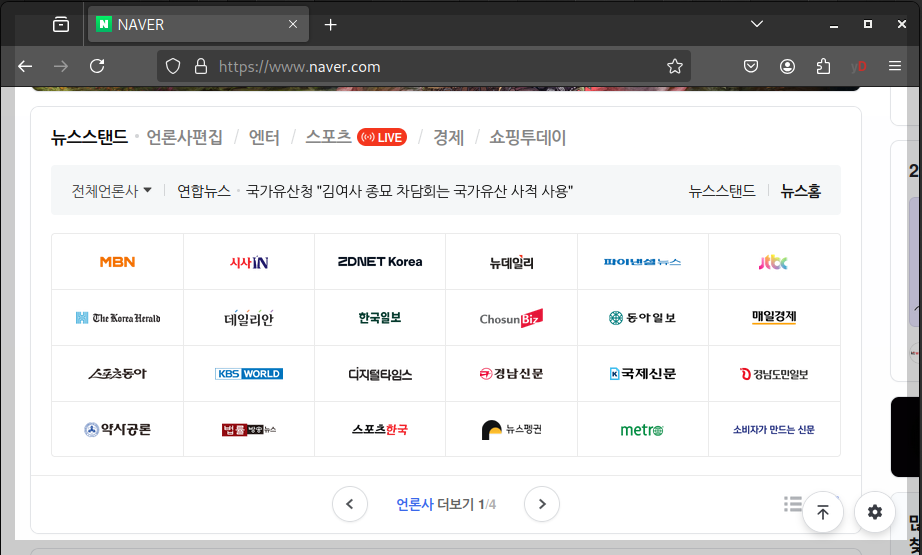Open the Pocket save icon
The width and height of the screenshot is (922, 555).
pyautogui.click(x=751, y=66)
